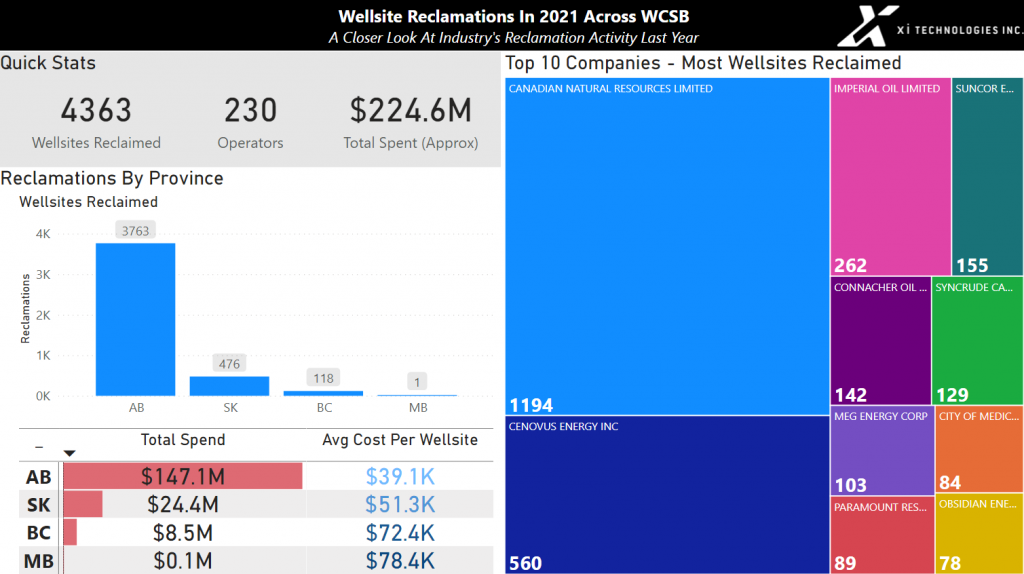Click the SK row label in table

39,505
